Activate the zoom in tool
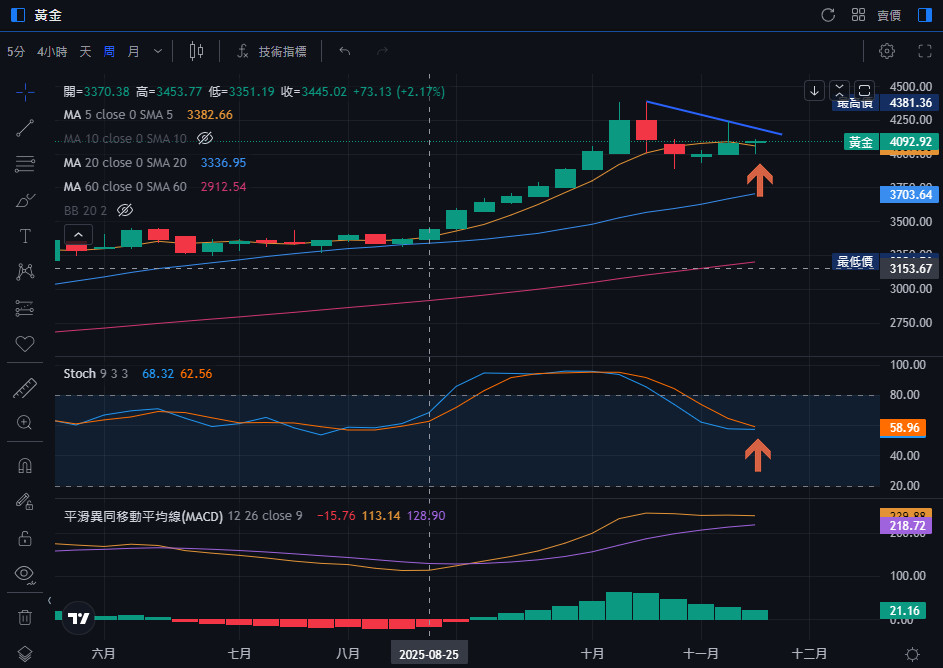 (x=25, y=422)
